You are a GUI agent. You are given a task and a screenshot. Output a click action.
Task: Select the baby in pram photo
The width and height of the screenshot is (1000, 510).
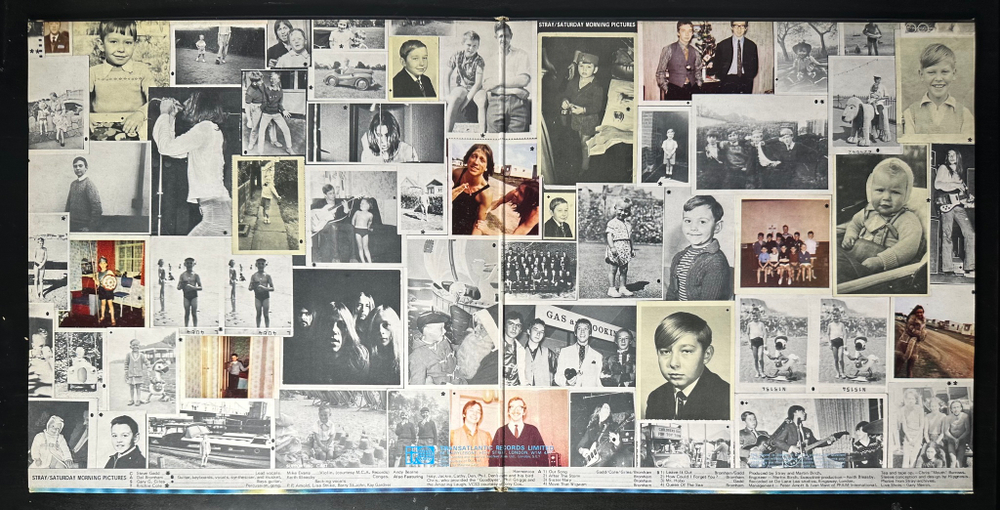coord(882,224)
